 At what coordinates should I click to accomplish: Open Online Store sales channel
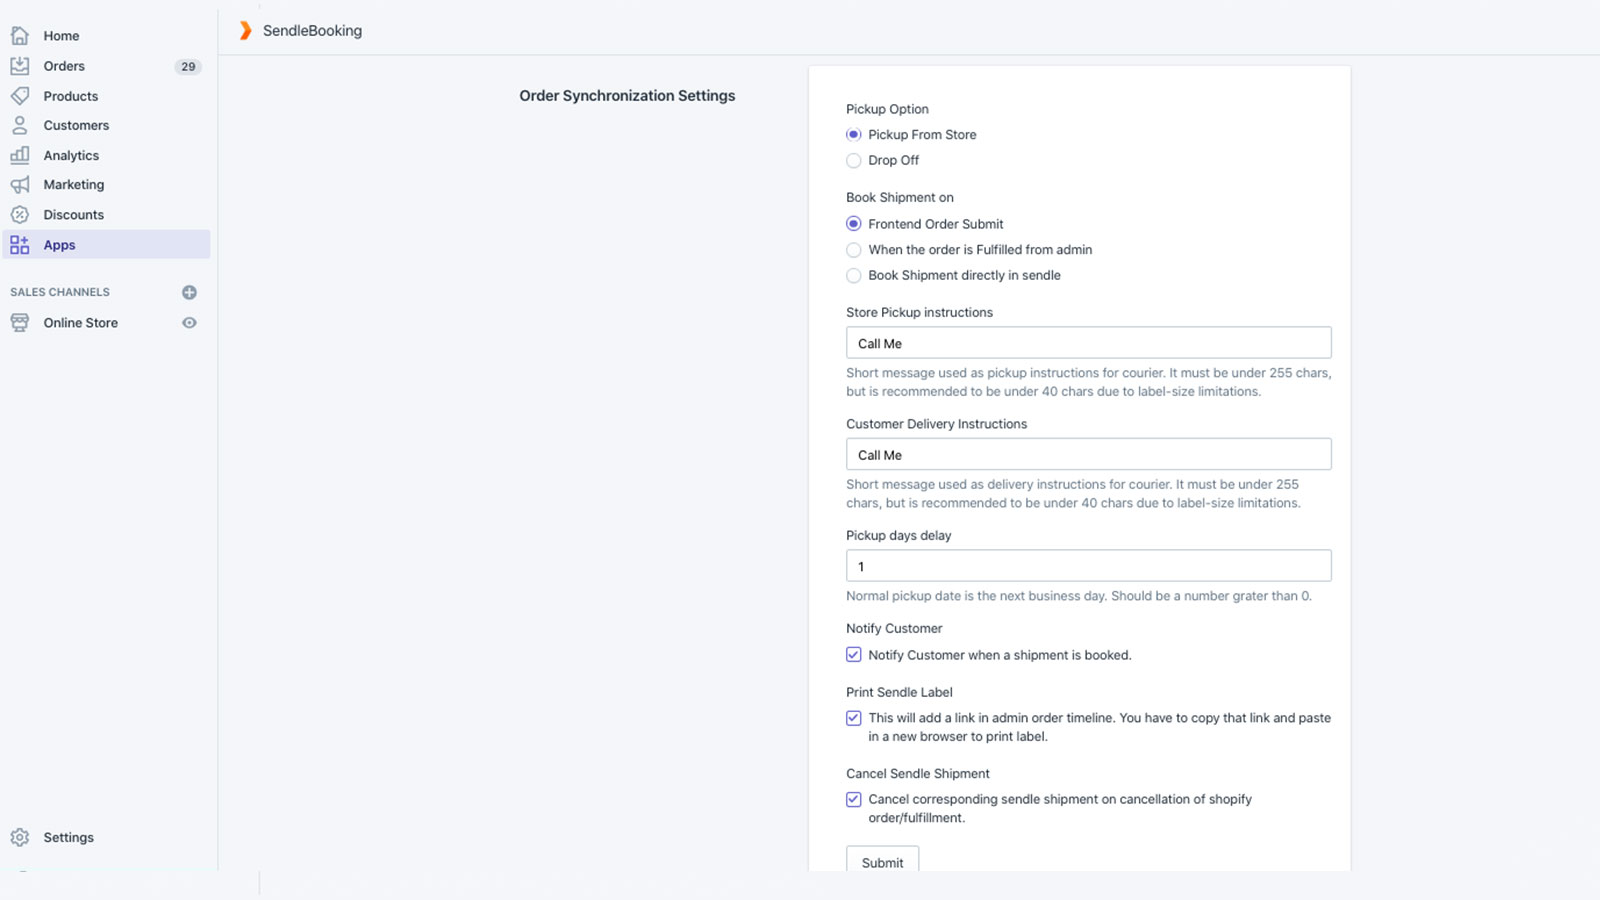(x=80, y=323)
